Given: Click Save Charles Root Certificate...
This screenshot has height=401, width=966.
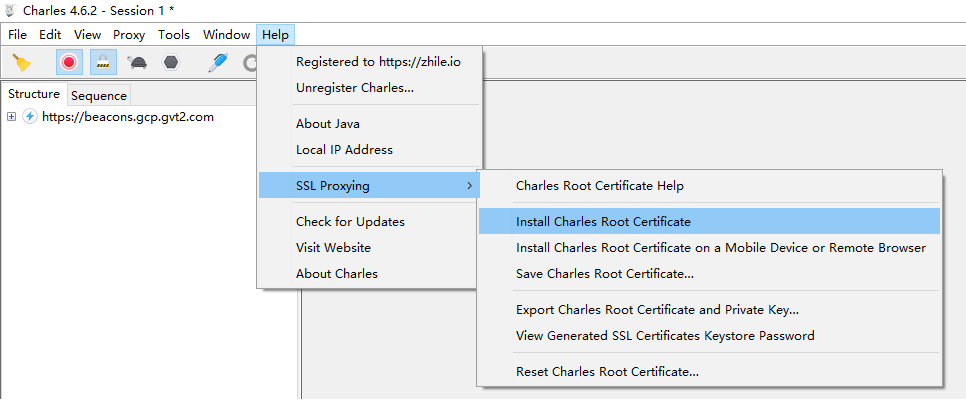Looking at the screenshot, I should (604, 274).
